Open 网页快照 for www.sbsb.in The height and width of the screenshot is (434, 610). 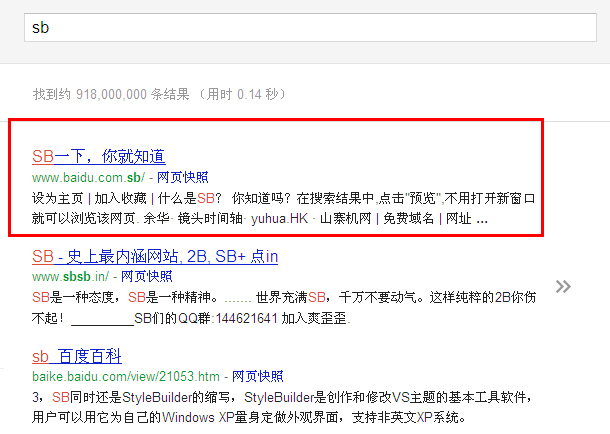[x=146, y=276]
